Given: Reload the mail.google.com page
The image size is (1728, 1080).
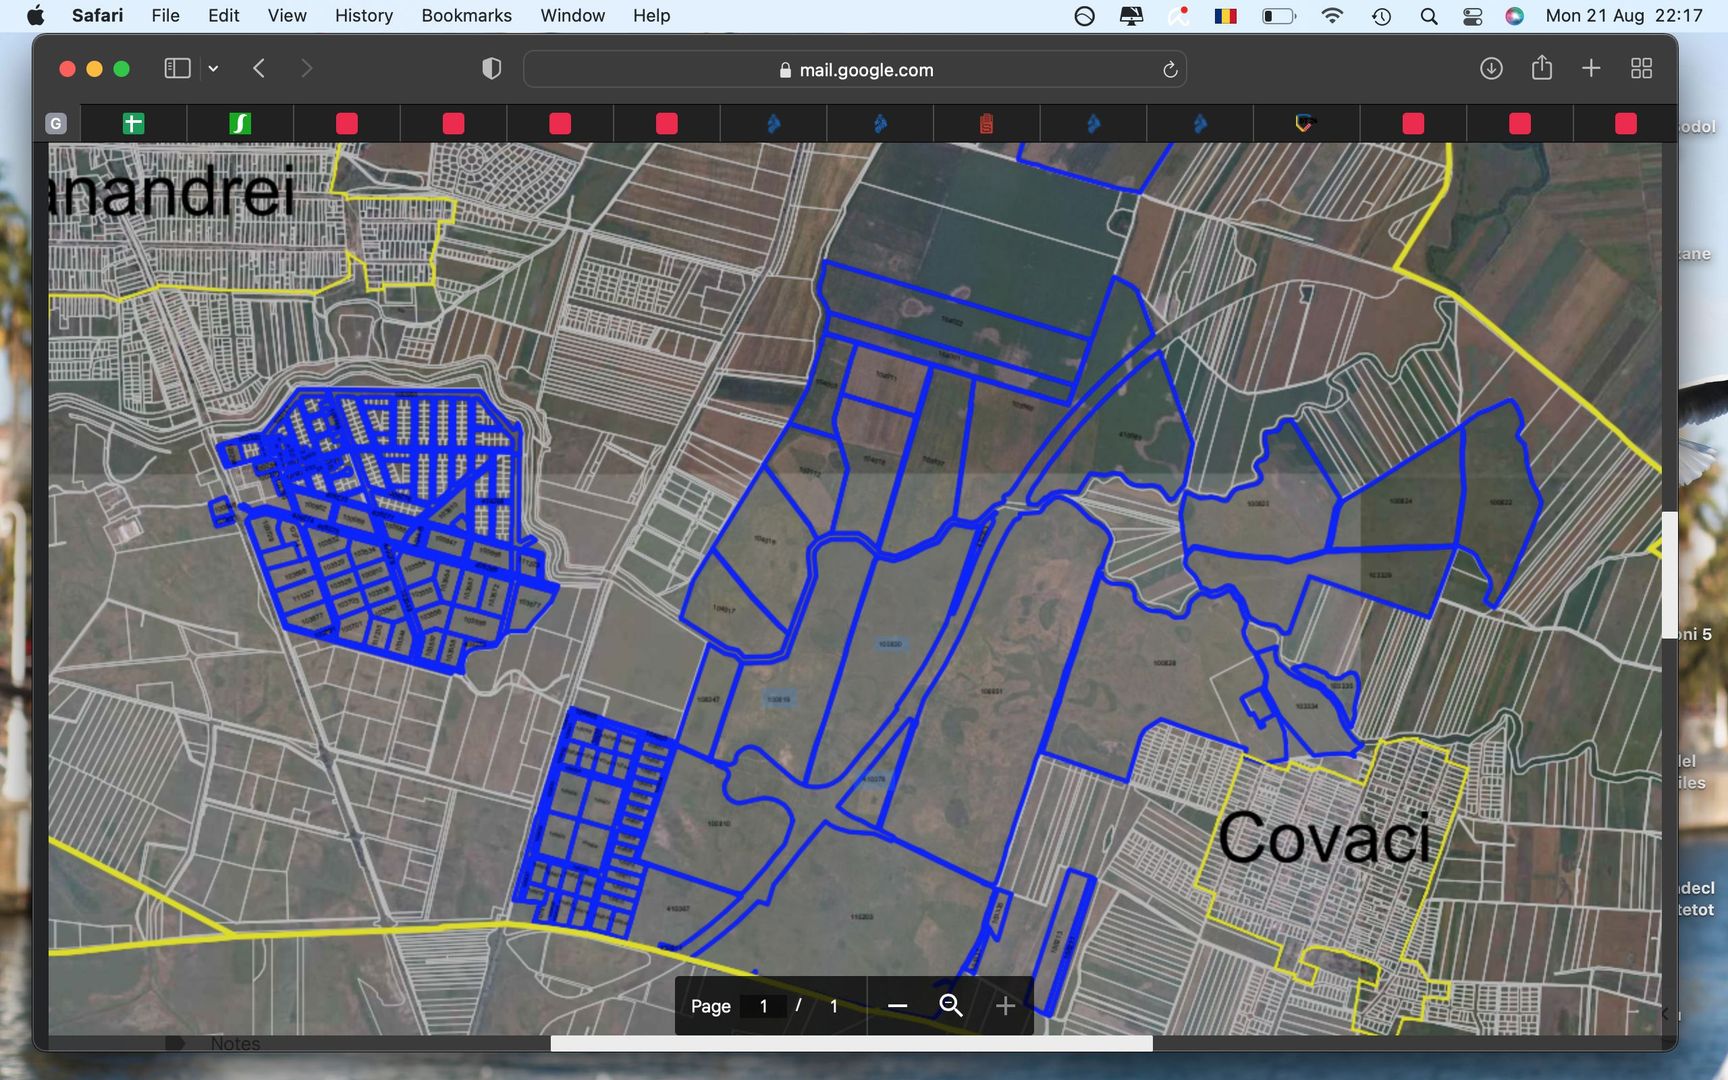Looking at the screenshot, I should coord(1169,70).
